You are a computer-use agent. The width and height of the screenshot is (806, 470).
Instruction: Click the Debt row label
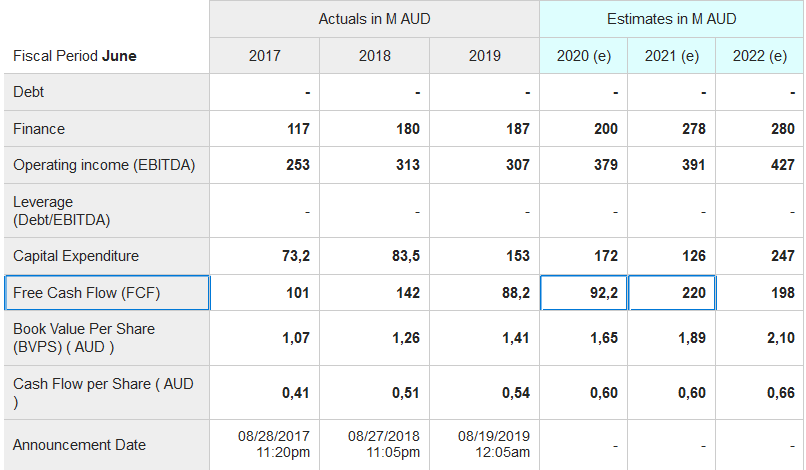tap(29, 92)
